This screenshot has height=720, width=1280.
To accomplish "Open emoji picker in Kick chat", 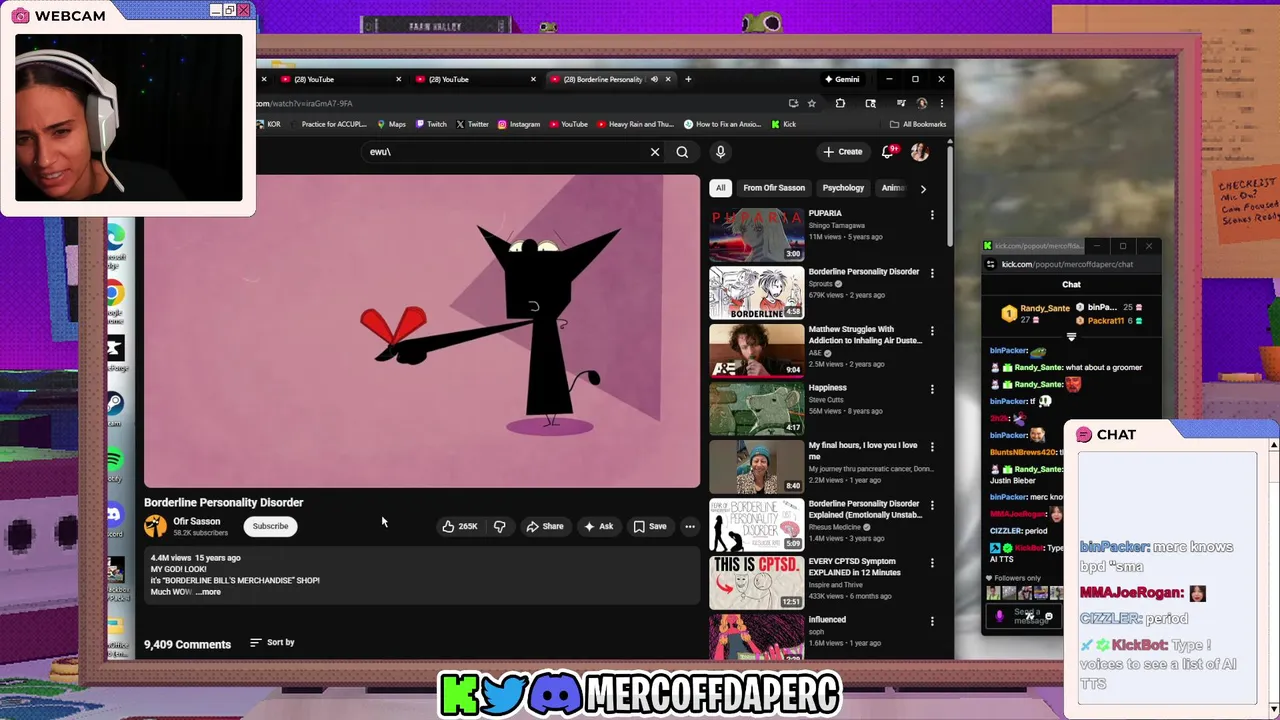I will [x=1049, y=616].
